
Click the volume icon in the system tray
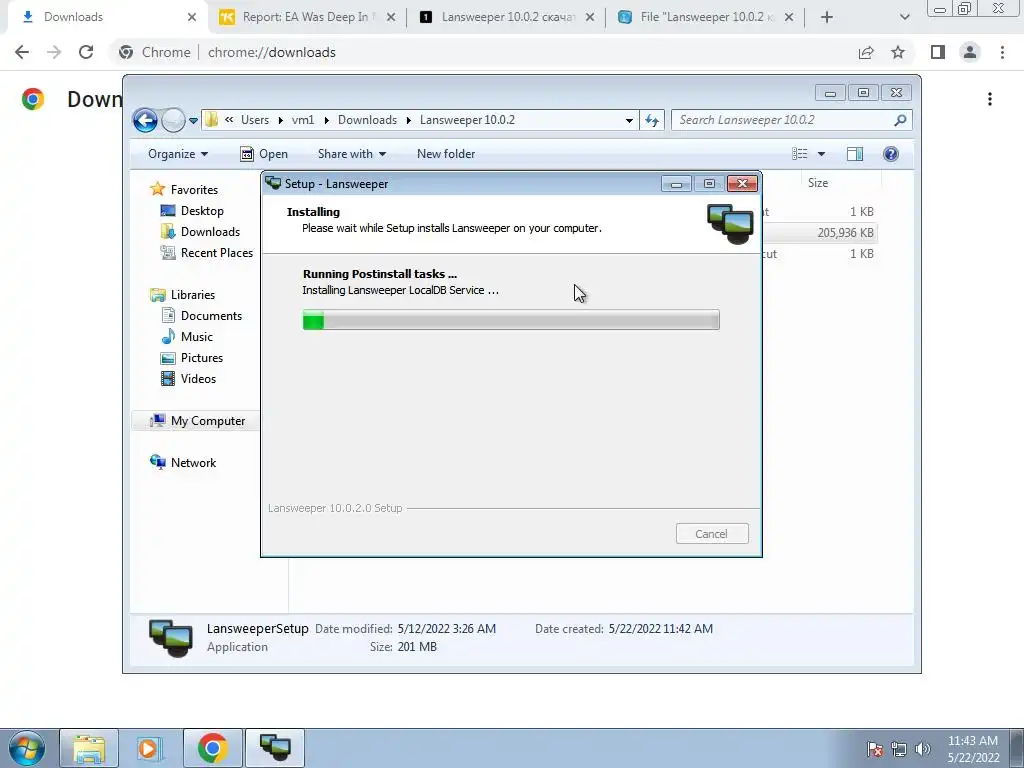coord(923,749)
